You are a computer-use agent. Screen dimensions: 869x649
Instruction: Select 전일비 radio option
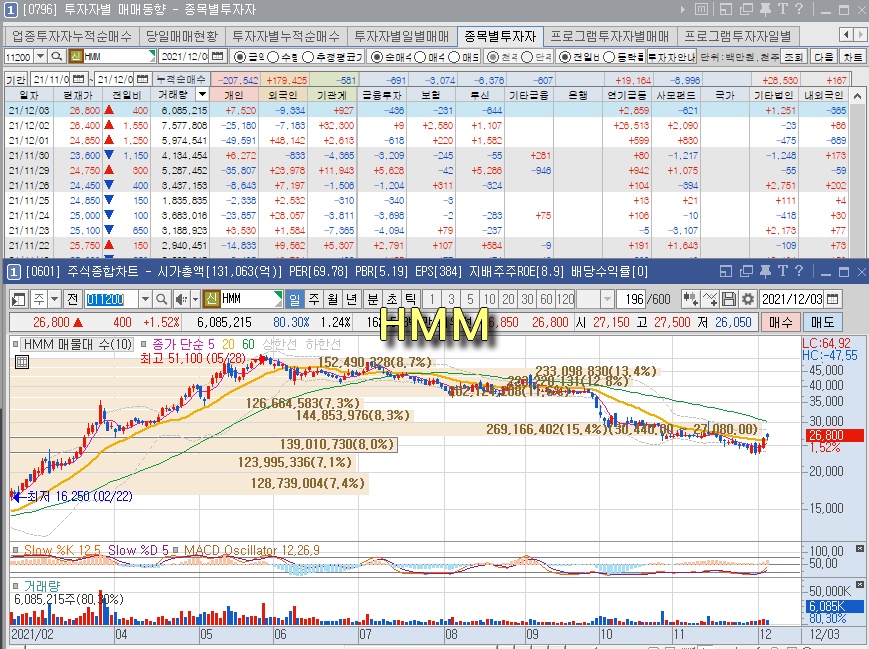click(x=565, y=57)
